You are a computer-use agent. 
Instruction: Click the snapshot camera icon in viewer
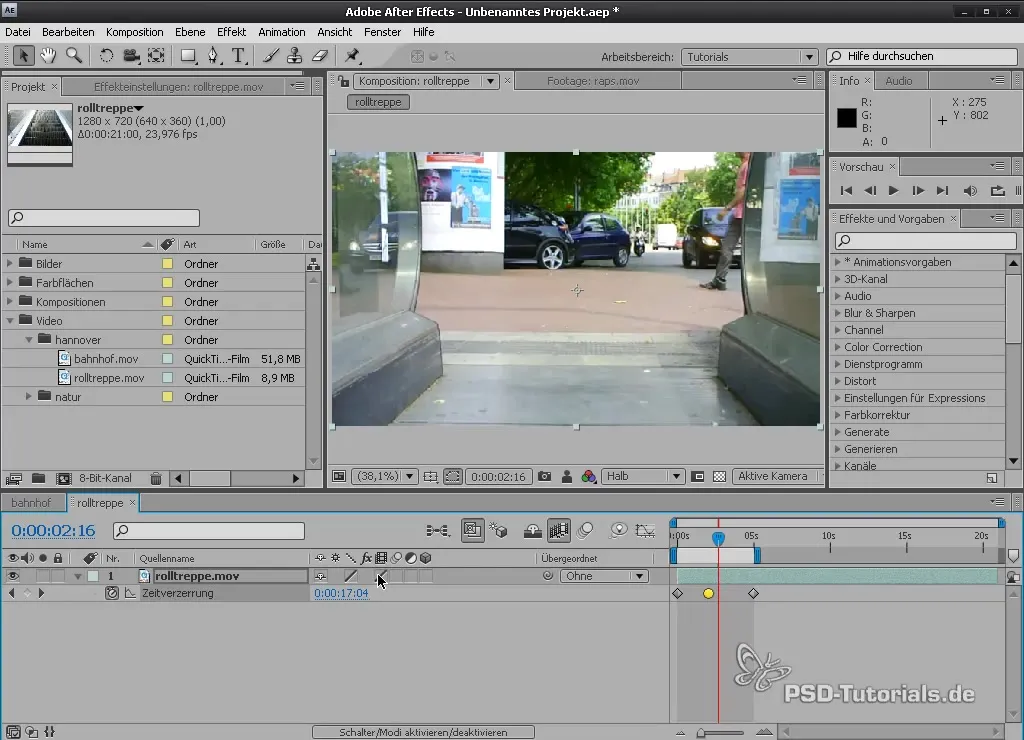(545, 476)
